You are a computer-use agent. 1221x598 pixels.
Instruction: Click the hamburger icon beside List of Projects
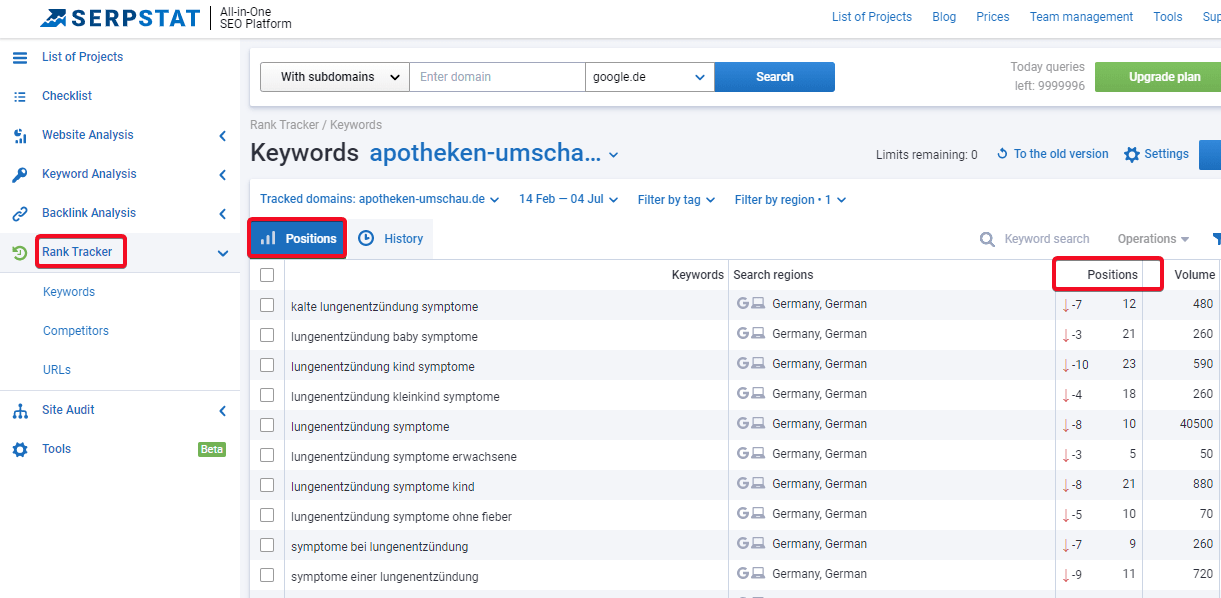coord(20,57)
